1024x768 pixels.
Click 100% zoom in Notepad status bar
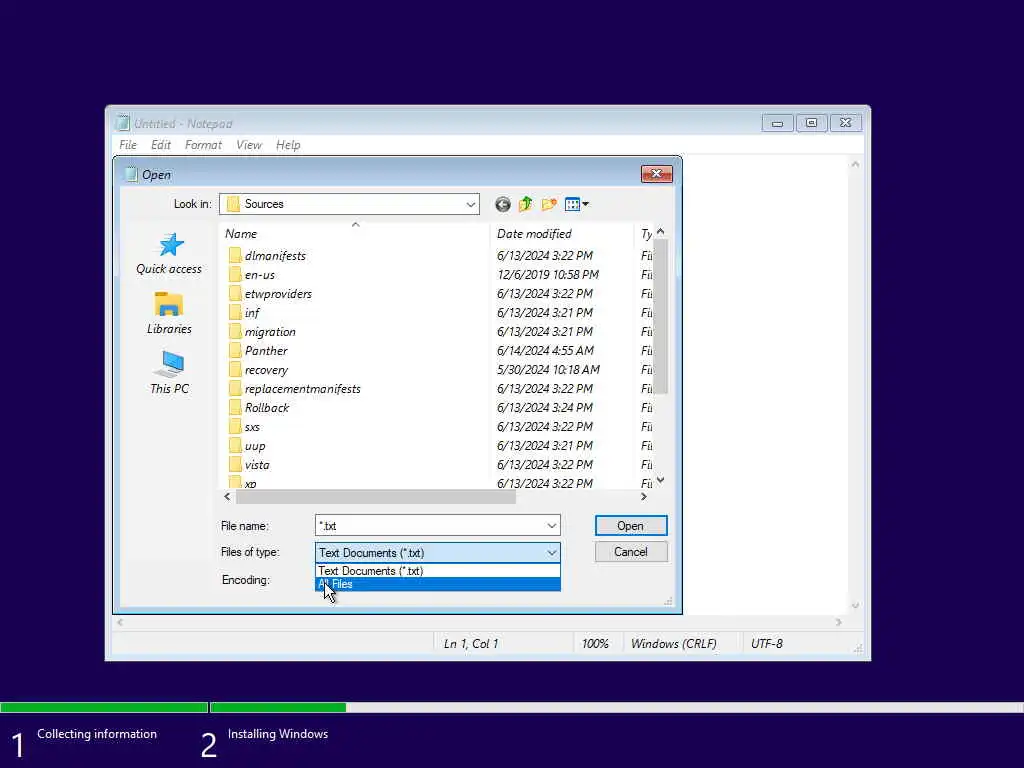click(595, 644)
